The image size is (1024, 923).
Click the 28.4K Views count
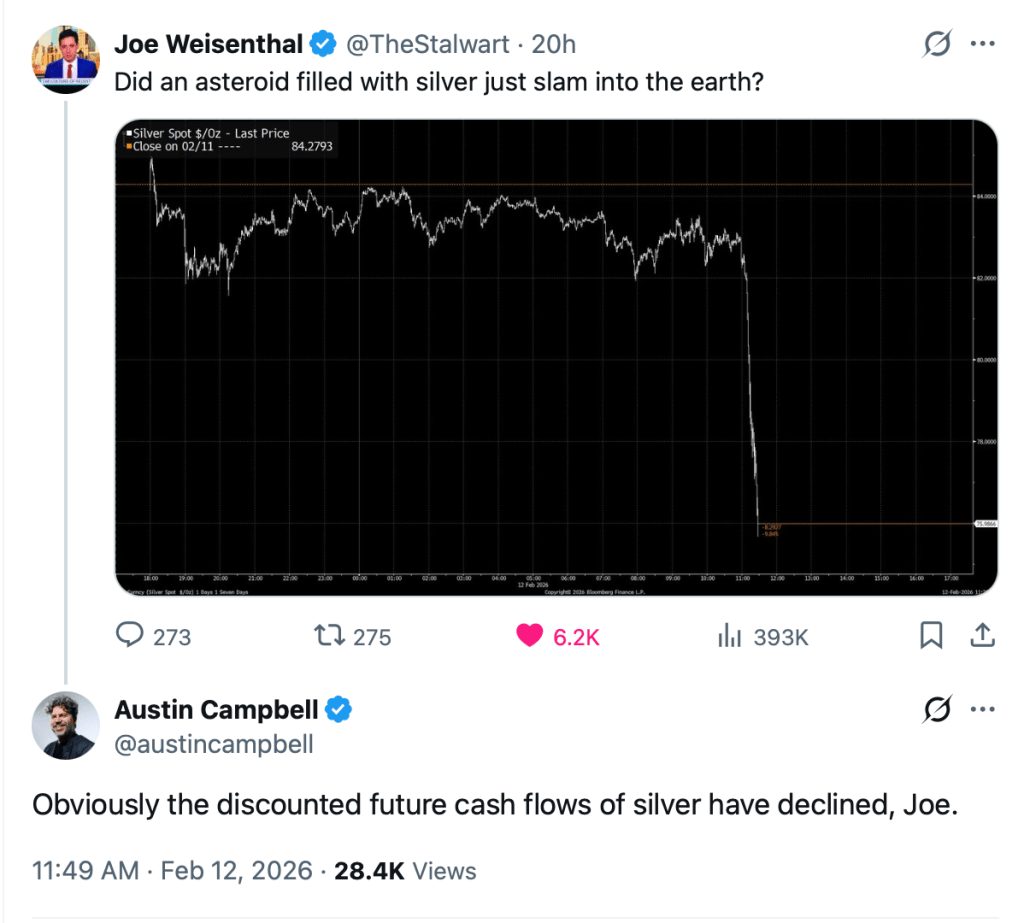pos(405,870)
